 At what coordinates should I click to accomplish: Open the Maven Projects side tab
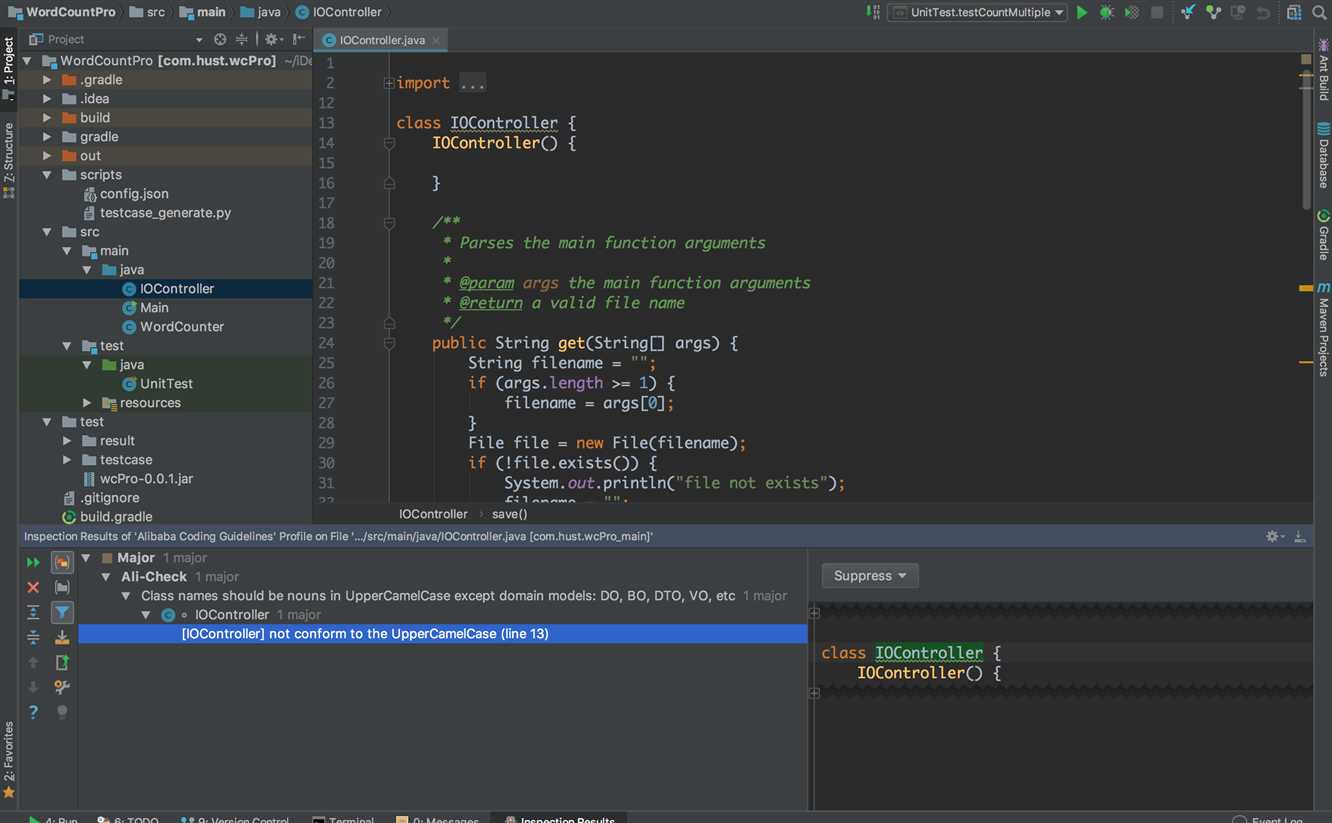click(x=1323, y=329)
